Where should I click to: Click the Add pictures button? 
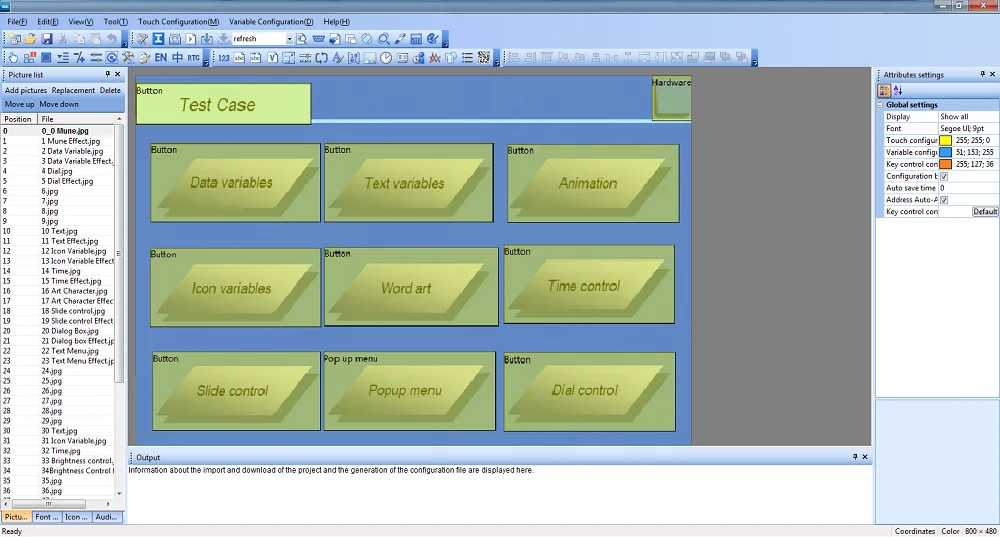(26, 90)
